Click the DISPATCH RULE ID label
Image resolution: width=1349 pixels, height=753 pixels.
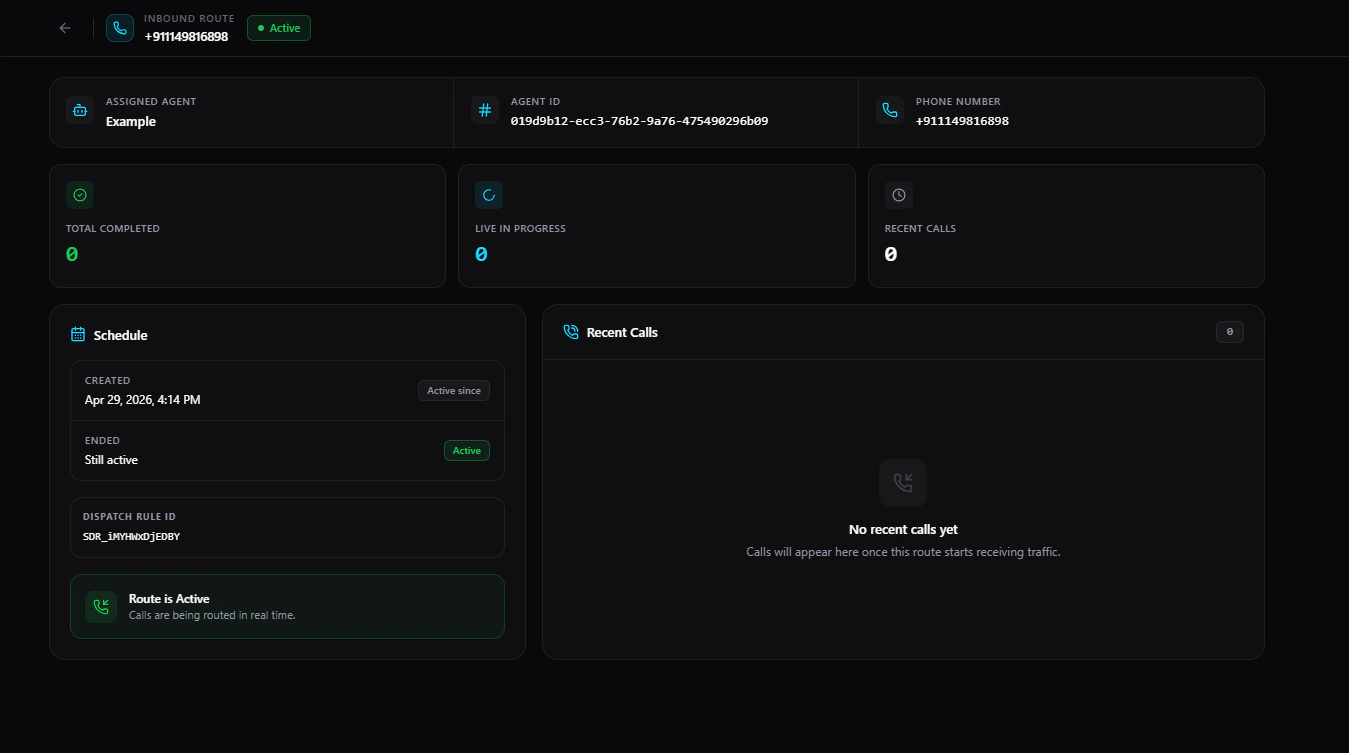point(129,517)
